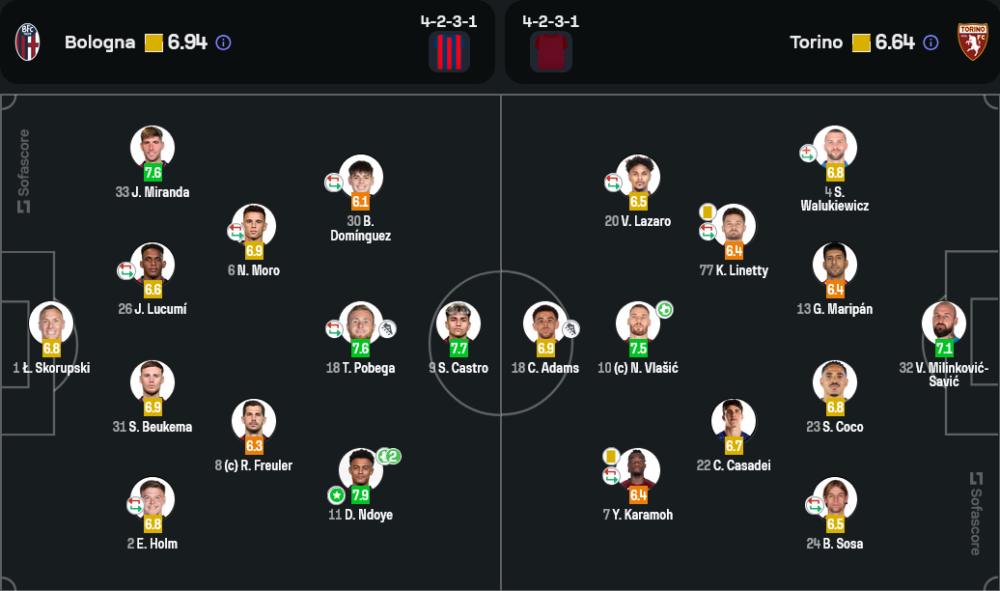Click the yellow rating square beside Bologna 6.94
Screen dimensions: 1000x591
(x=153, y=43)
